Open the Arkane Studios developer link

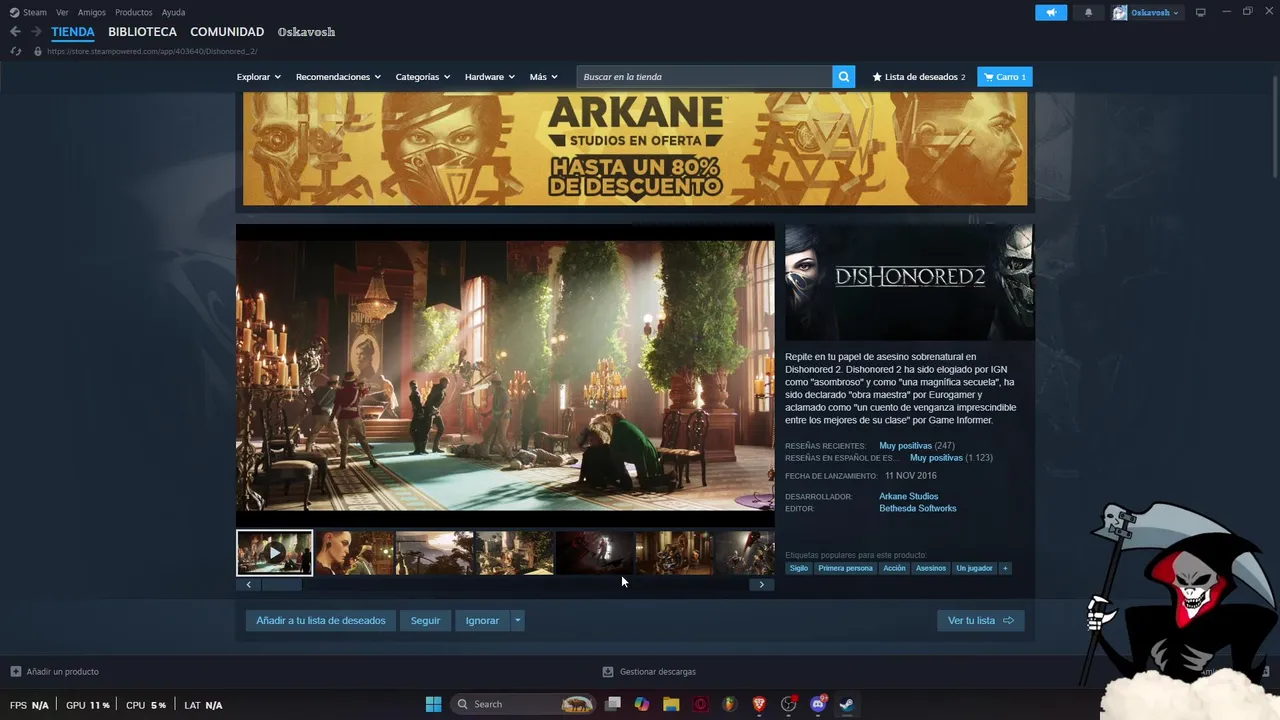click(908, 497)
